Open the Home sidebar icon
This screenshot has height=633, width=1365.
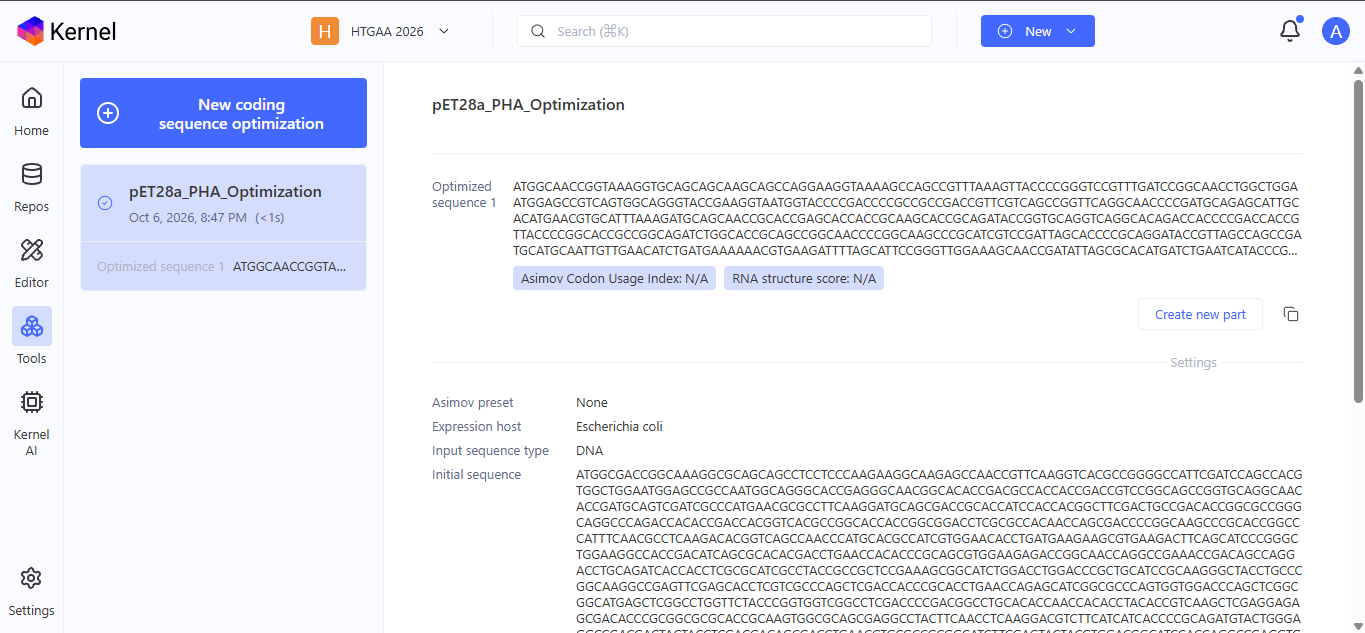[32, 98]
